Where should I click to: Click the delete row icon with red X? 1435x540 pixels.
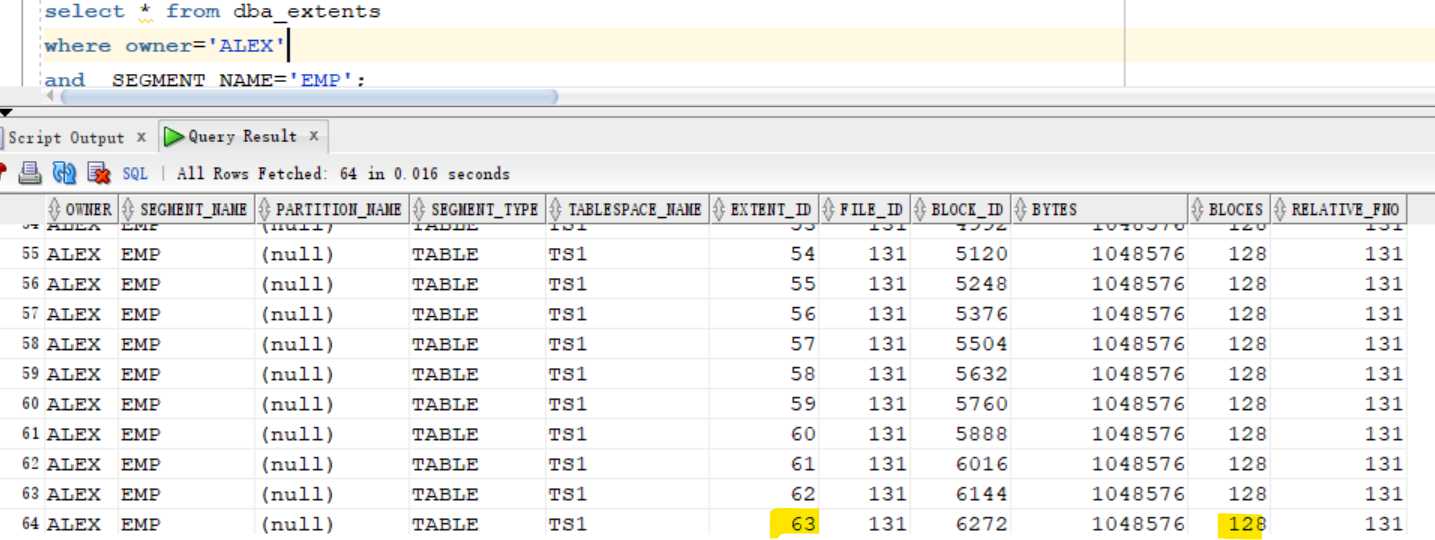(99, 173)
